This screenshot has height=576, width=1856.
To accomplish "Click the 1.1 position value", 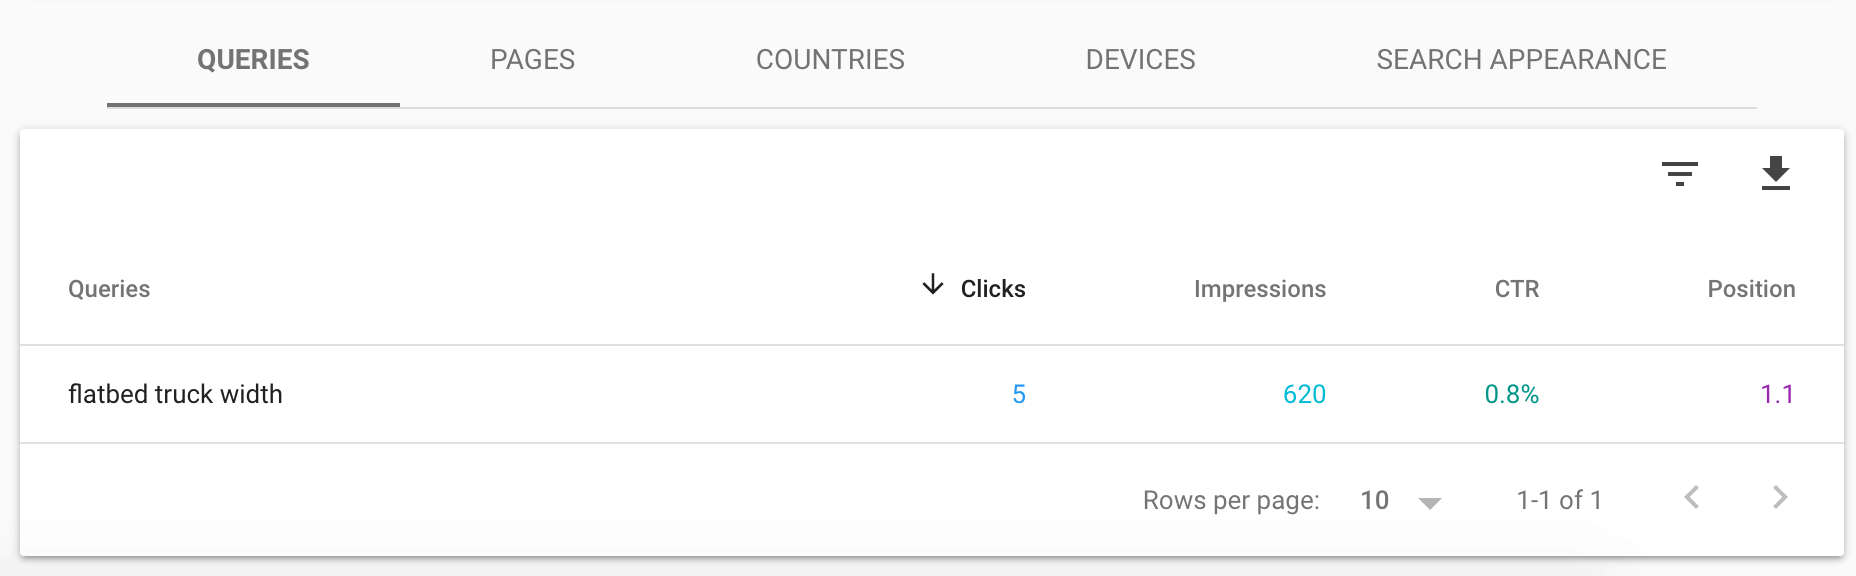I will tap(1776, 394).
